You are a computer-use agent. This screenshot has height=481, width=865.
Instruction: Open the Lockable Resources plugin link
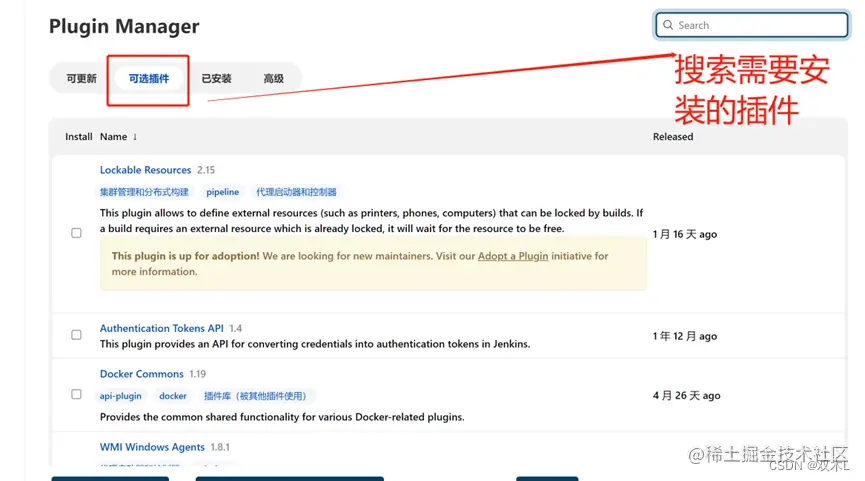coord(145,170)
